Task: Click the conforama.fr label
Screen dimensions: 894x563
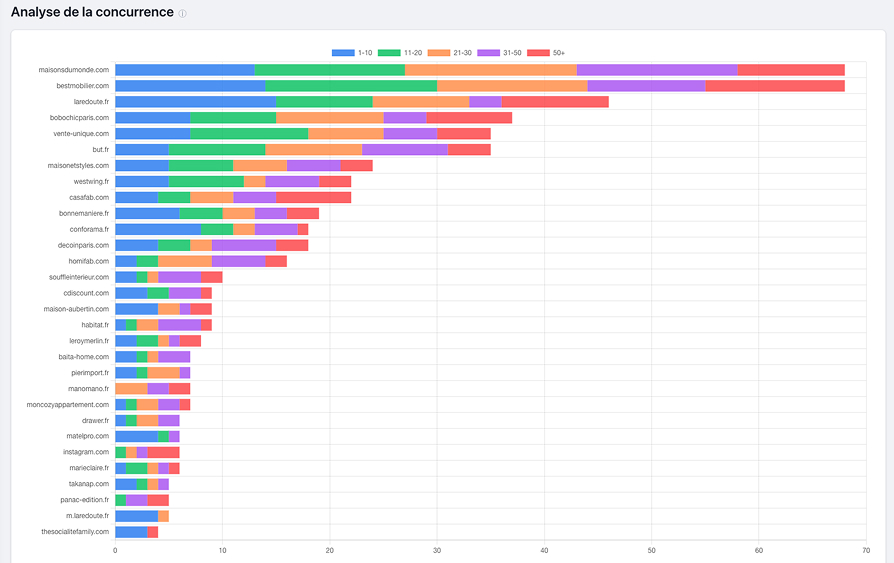Action: pyautogui.click(x=90, y=229)
